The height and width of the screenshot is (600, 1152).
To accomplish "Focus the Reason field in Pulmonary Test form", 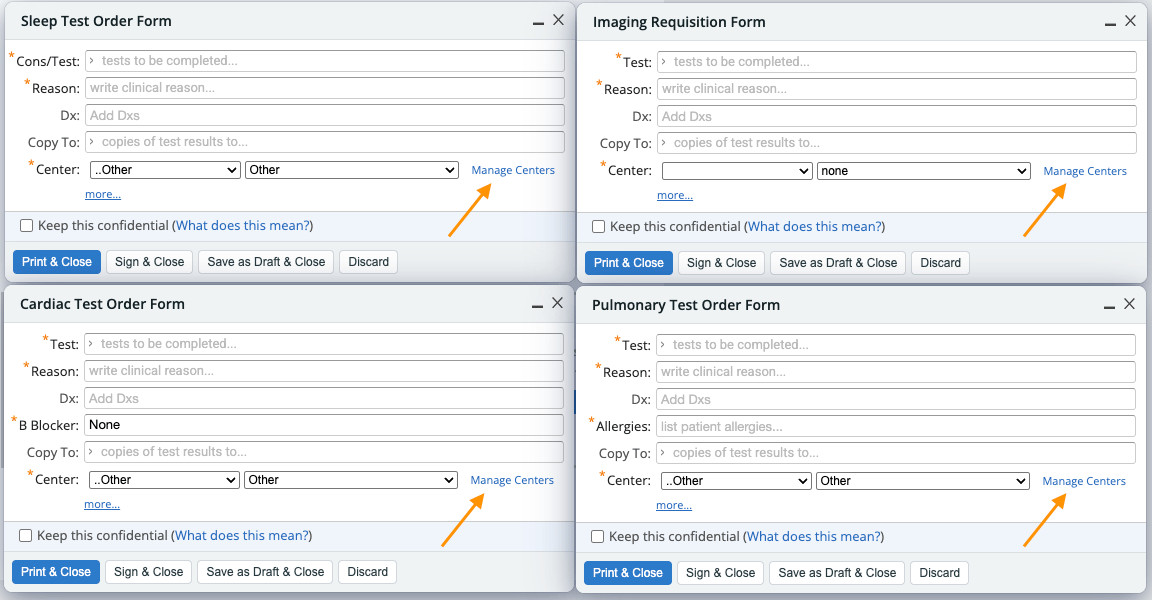I will [896, 372].
